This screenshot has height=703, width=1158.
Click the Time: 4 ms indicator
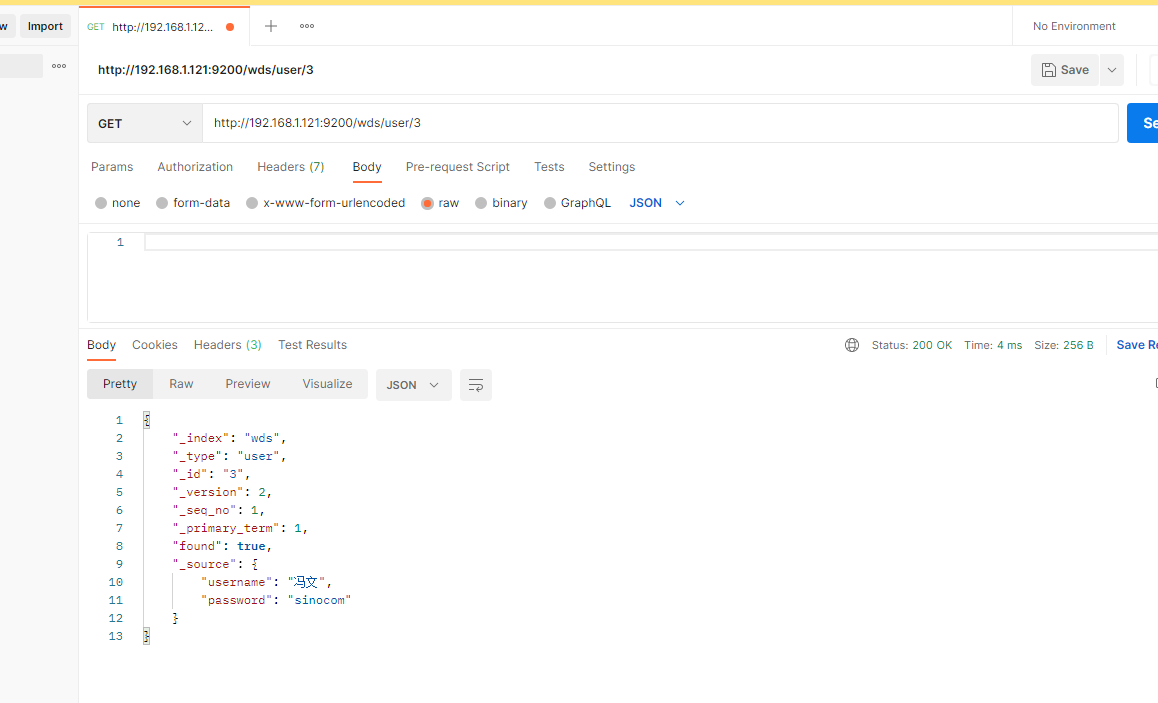[x=993, y=345]
